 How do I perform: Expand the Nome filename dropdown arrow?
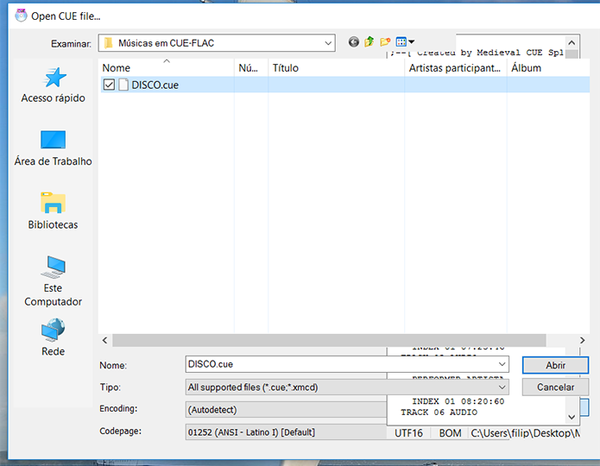(502, 364)
